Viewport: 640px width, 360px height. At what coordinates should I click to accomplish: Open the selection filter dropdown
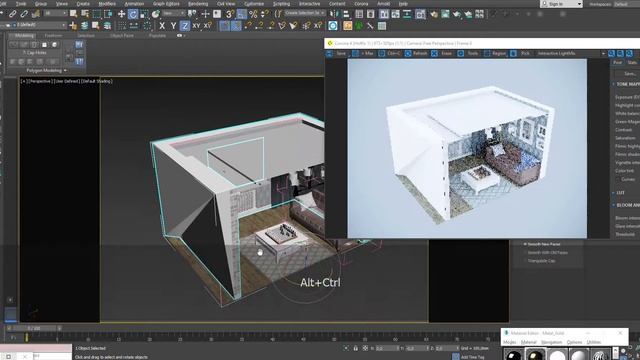[56, 13]
